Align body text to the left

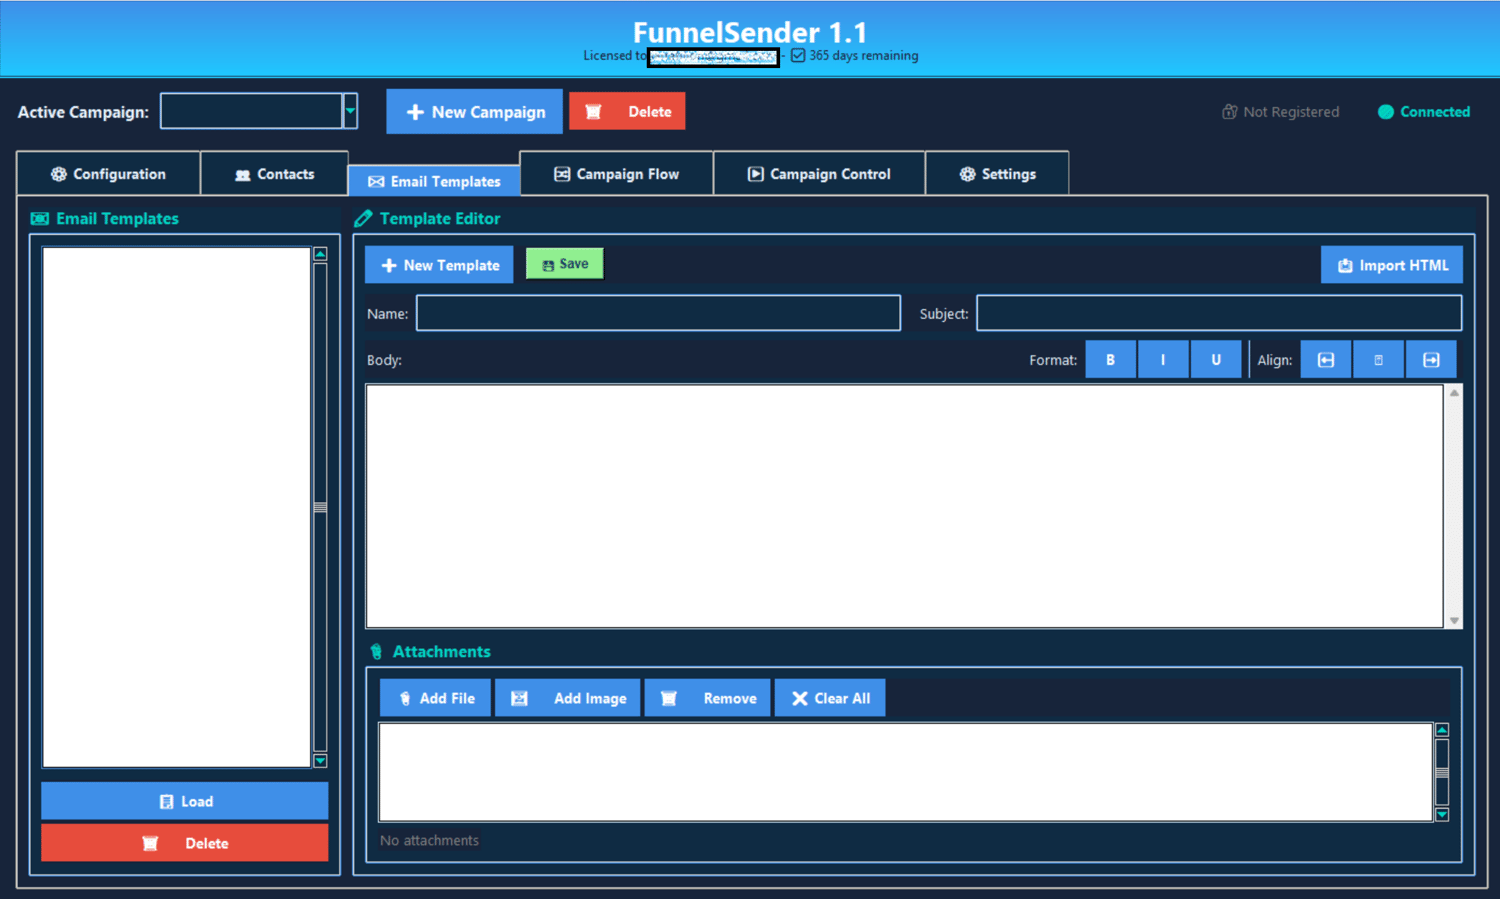(x=1326, y=360)
